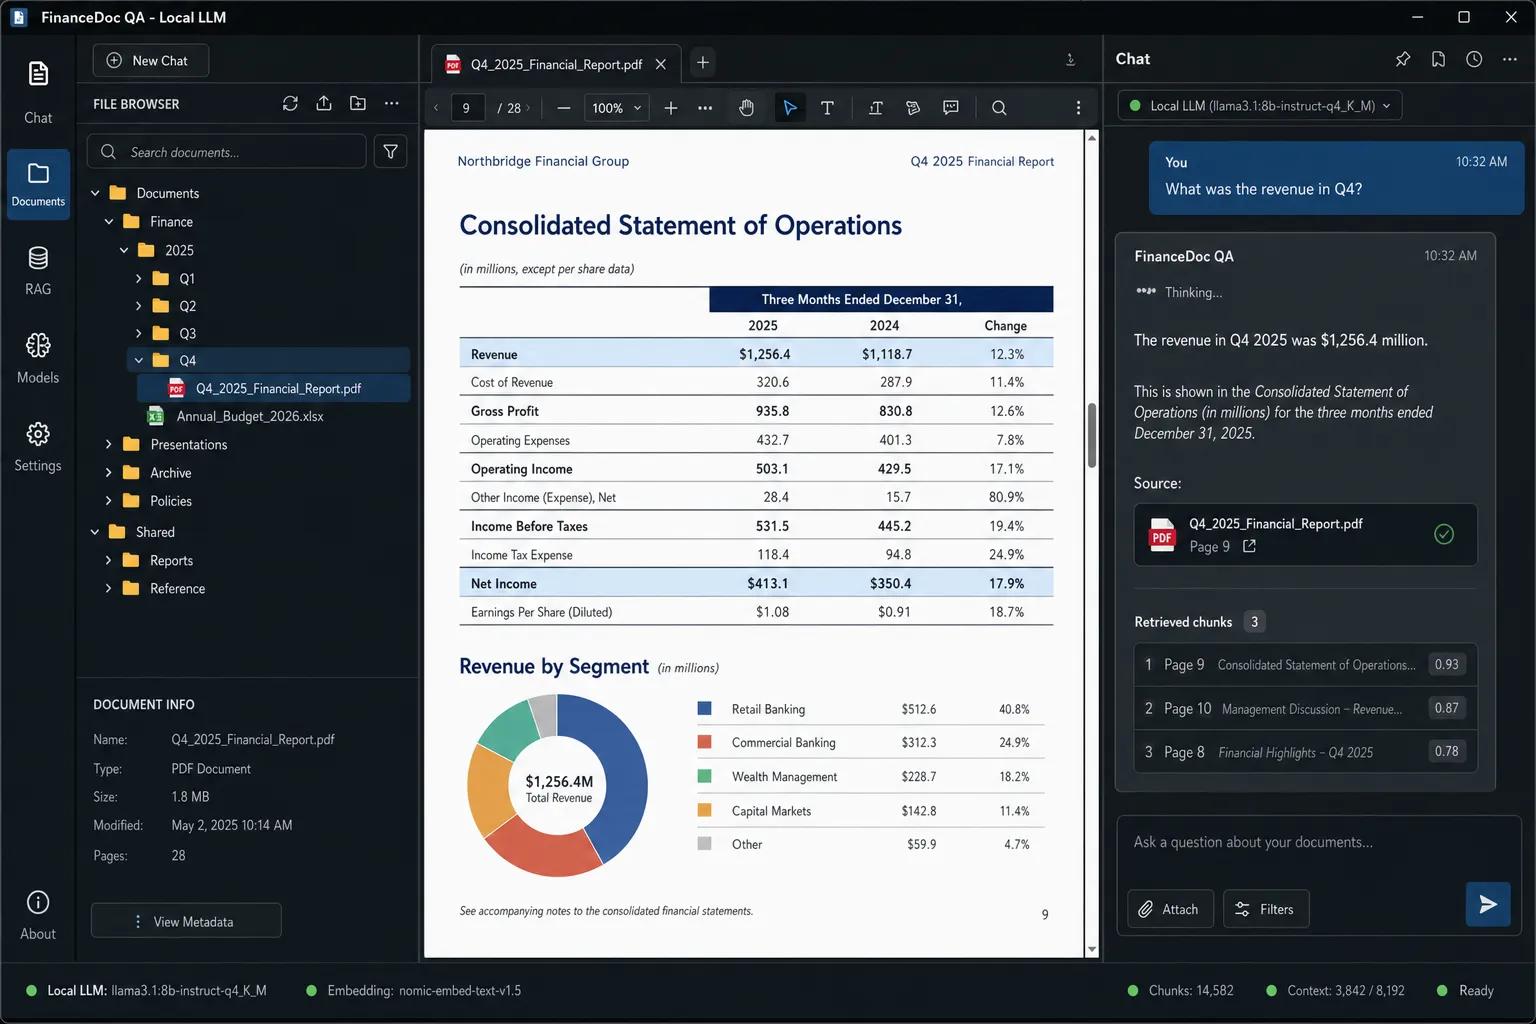Viewport: 1536px width, 1024px height.
Task: Download the open PDF document
Action: point(1070,60)
